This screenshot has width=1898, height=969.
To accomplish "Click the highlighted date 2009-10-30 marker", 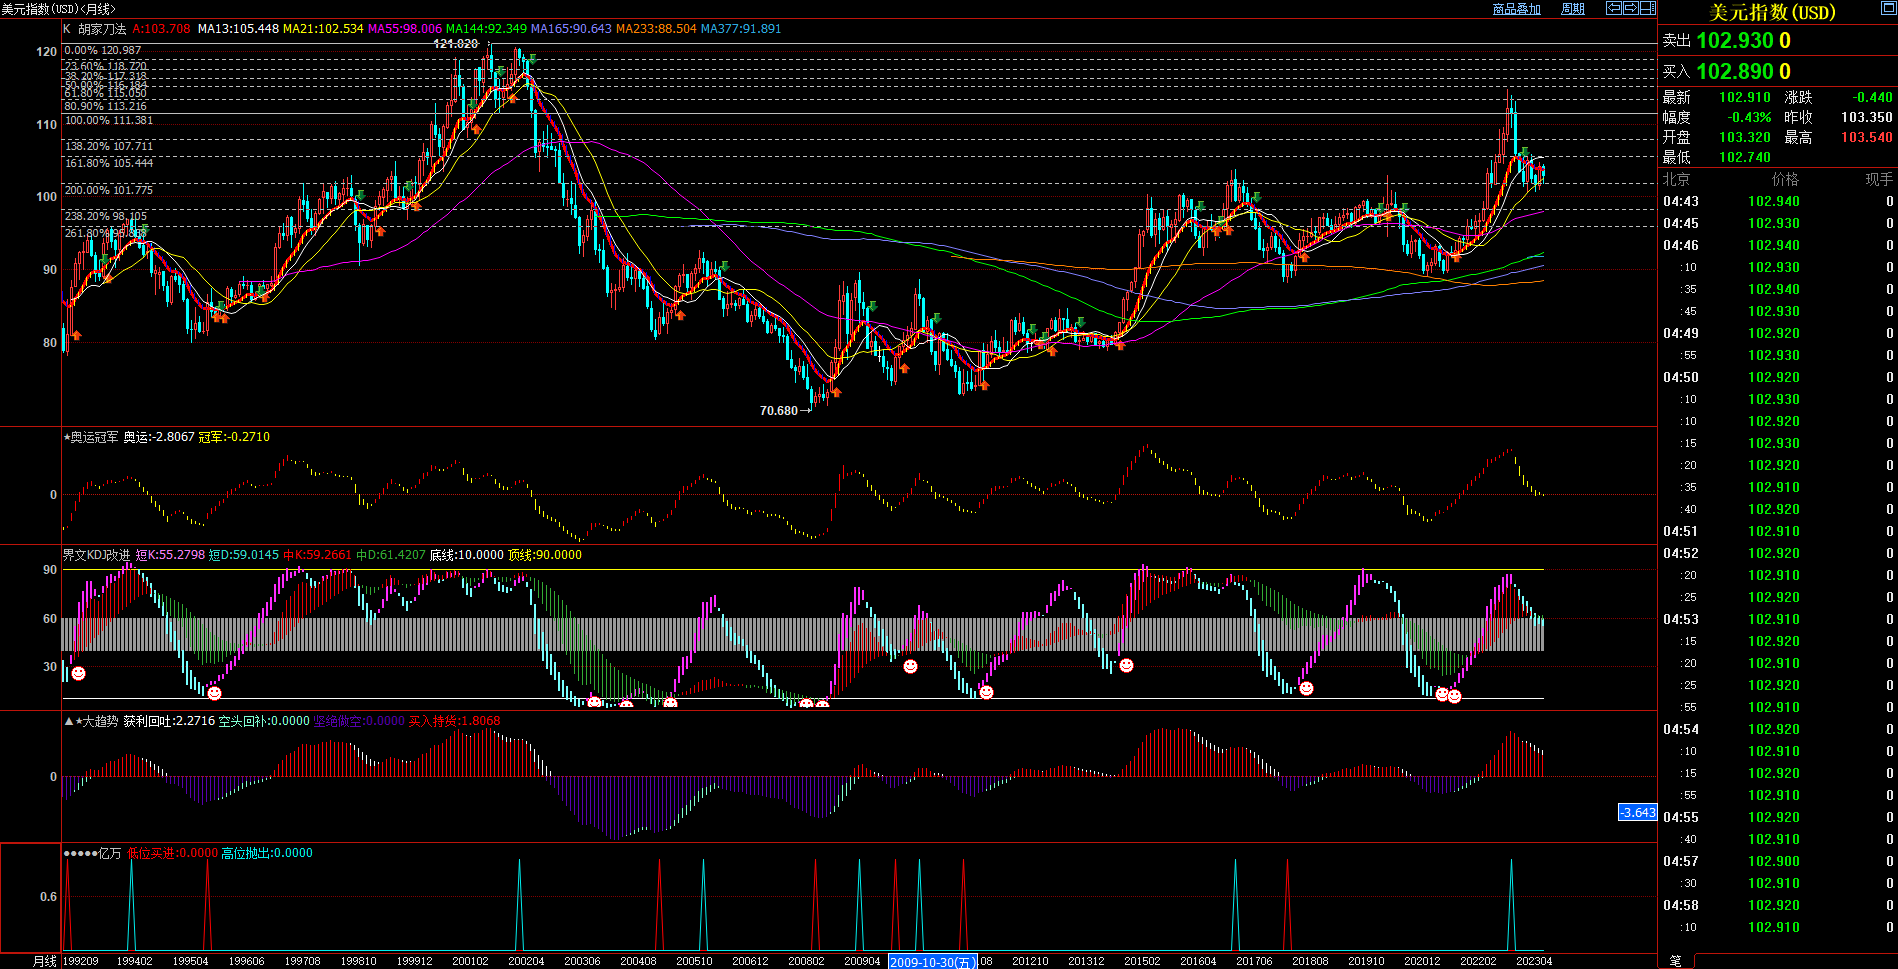I will [932, 962].
